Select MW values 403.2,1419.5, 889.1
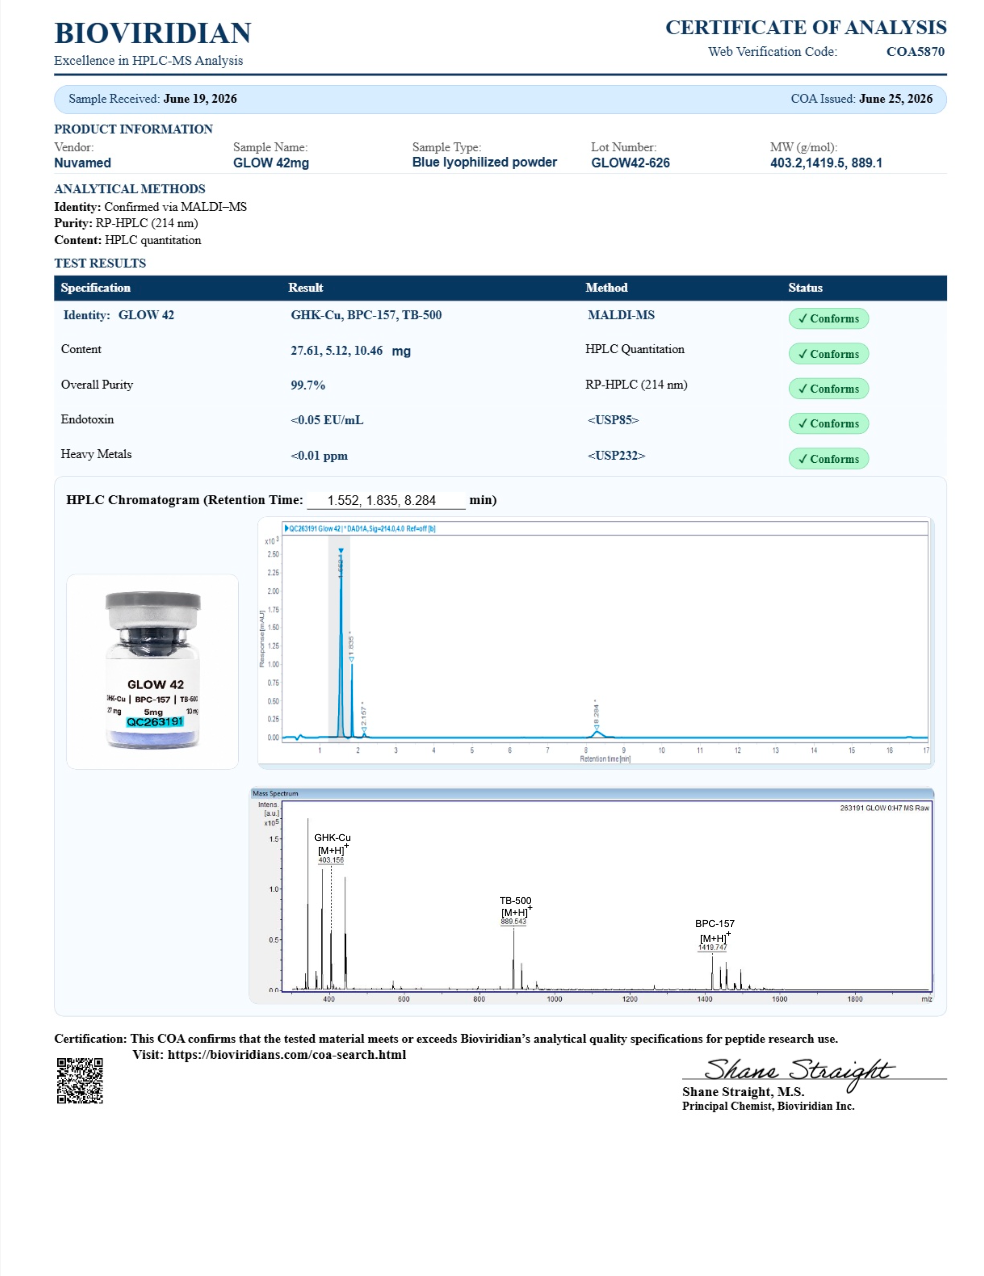The height and width of the screenshot is (1276, 984). (x=826, y=163)
